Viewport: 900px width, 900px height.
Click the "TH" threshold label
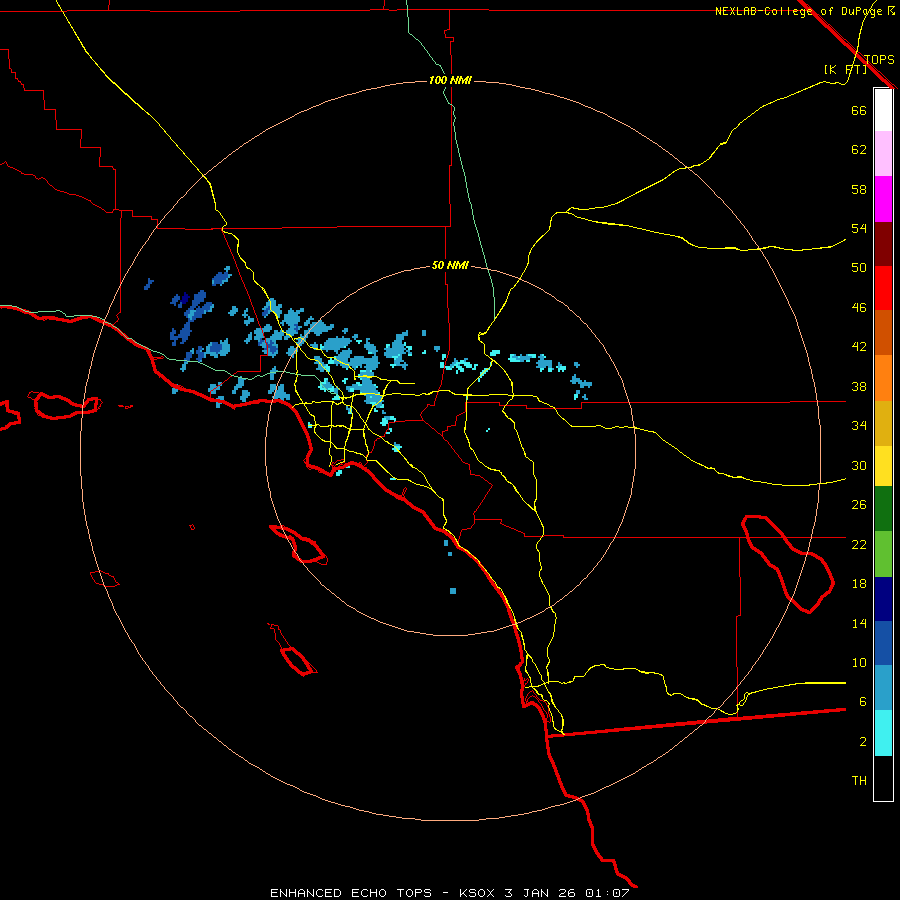[x=859, y=781]
